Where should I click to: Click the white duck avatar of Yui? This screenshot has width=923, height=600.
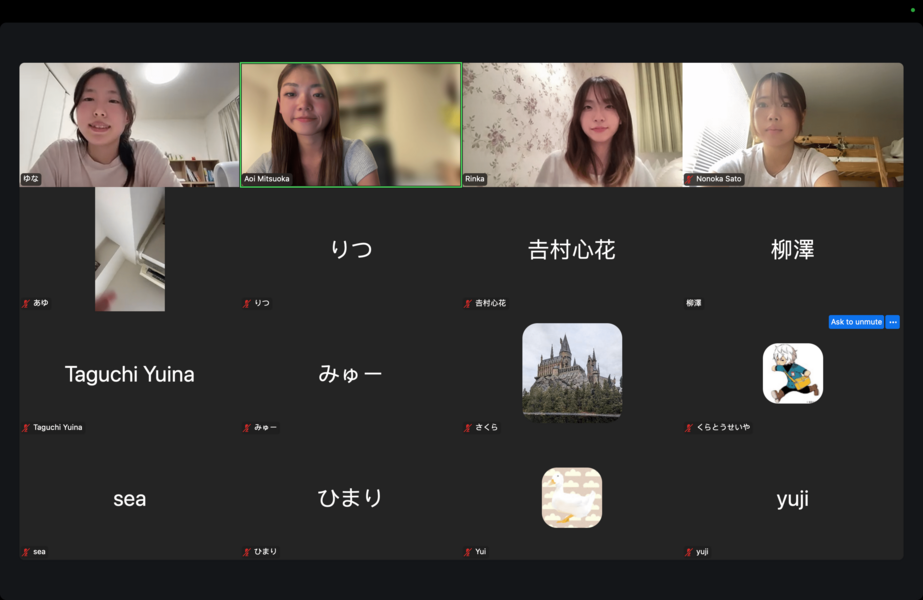pos(572,497)
